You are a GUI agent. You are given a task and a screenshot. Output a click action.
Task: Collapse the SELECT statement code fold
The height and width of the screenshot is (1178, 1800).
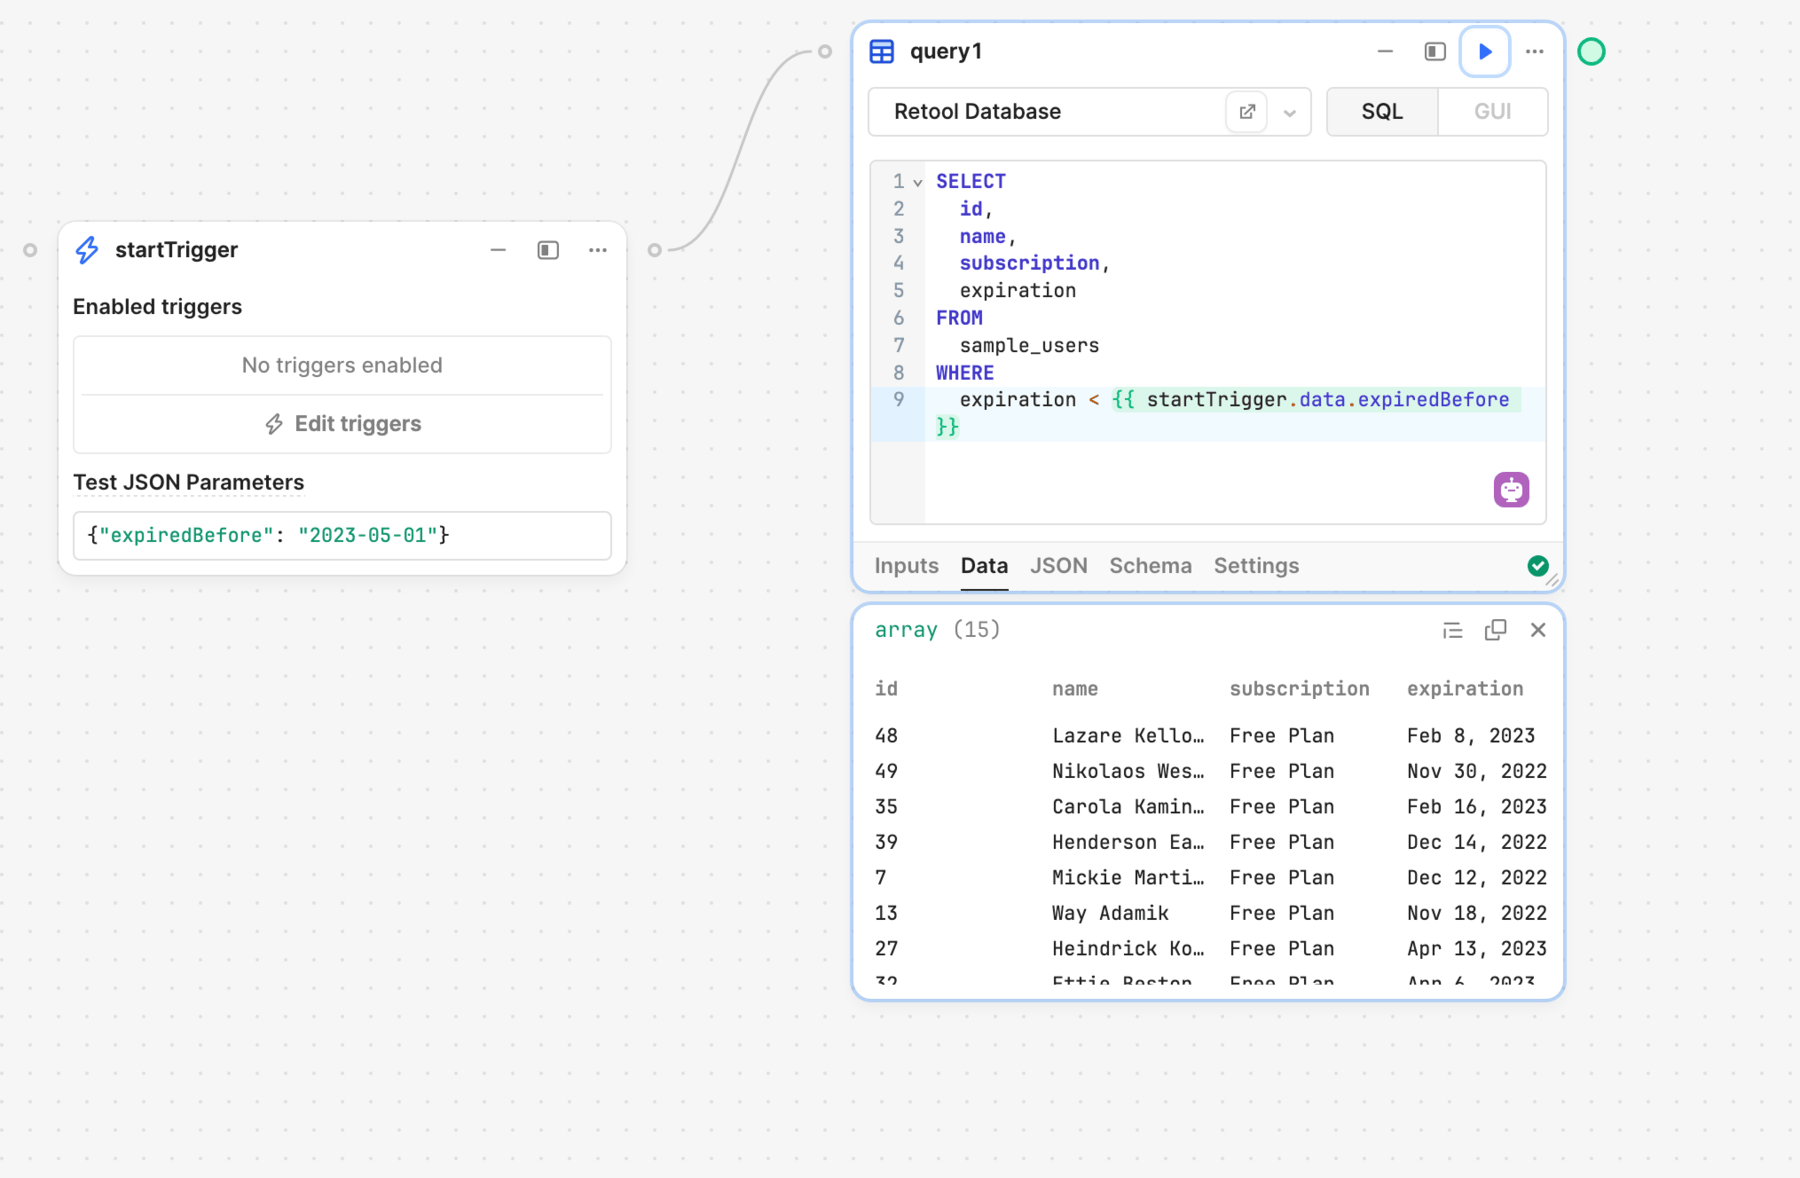tap(917, 183)
